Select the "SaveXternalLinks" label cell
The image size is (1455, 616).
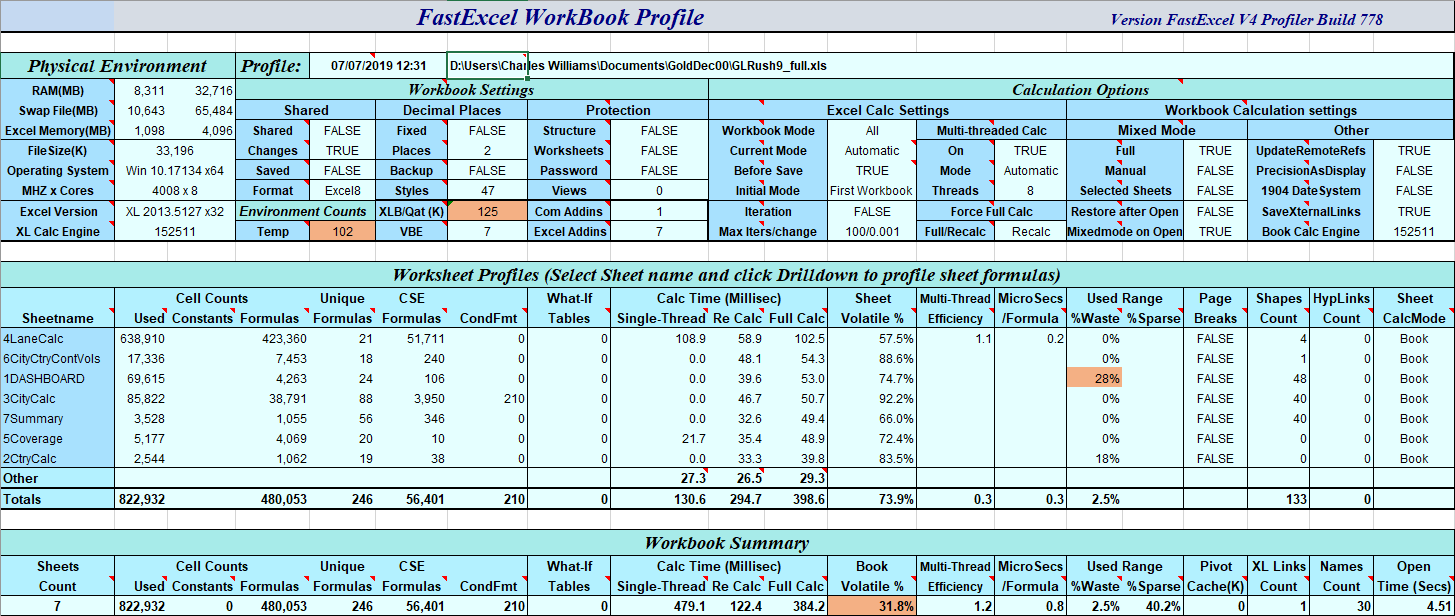1310,211
